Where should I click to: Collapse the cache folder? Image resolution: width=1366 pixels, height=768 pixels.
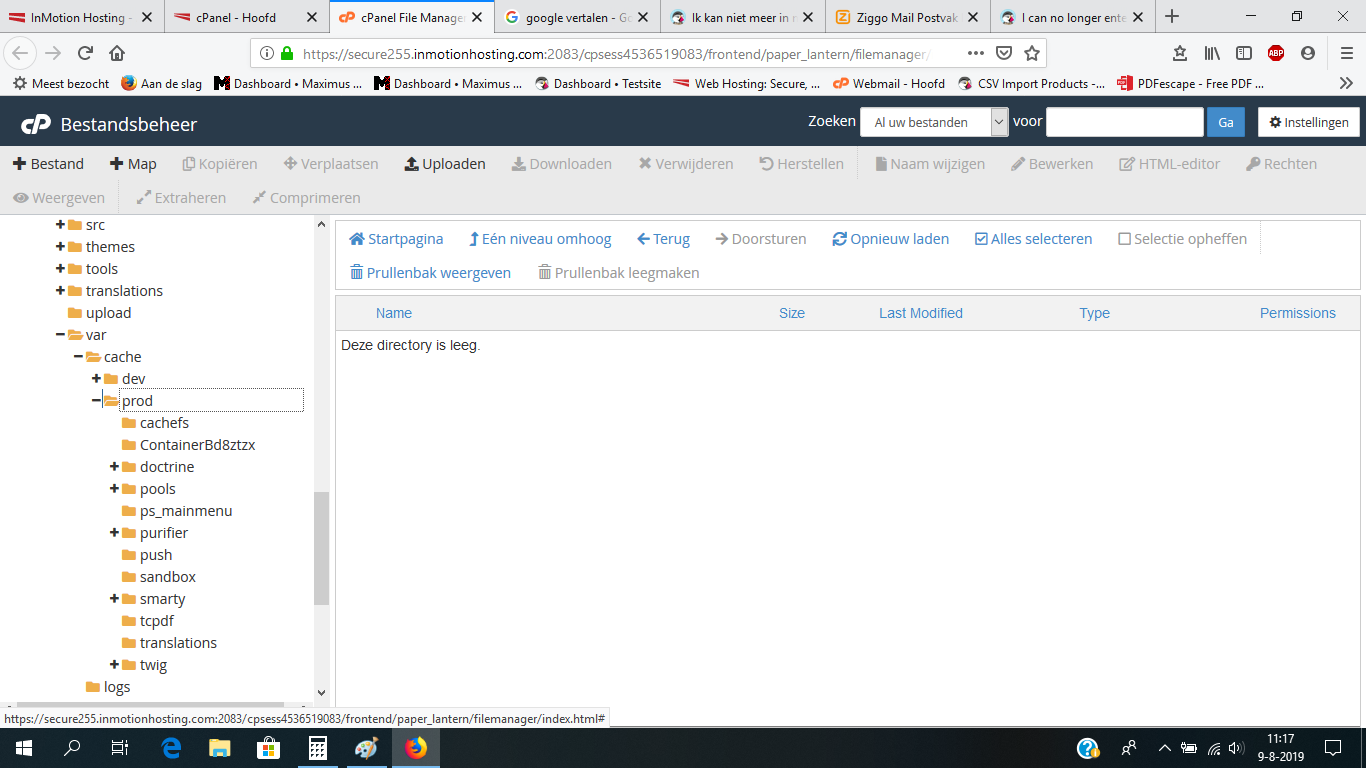tap(79, 357)
